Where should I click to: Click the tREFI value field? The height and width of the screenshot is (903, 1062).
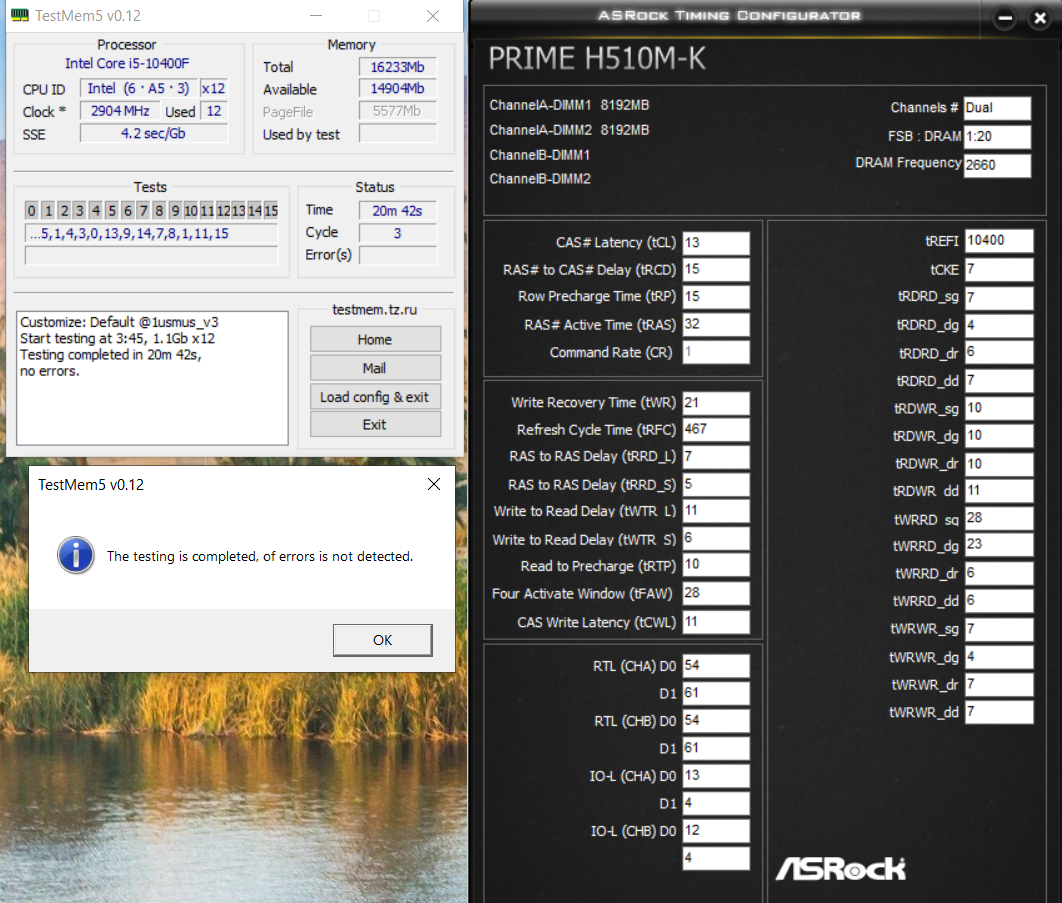pos(999,240)
